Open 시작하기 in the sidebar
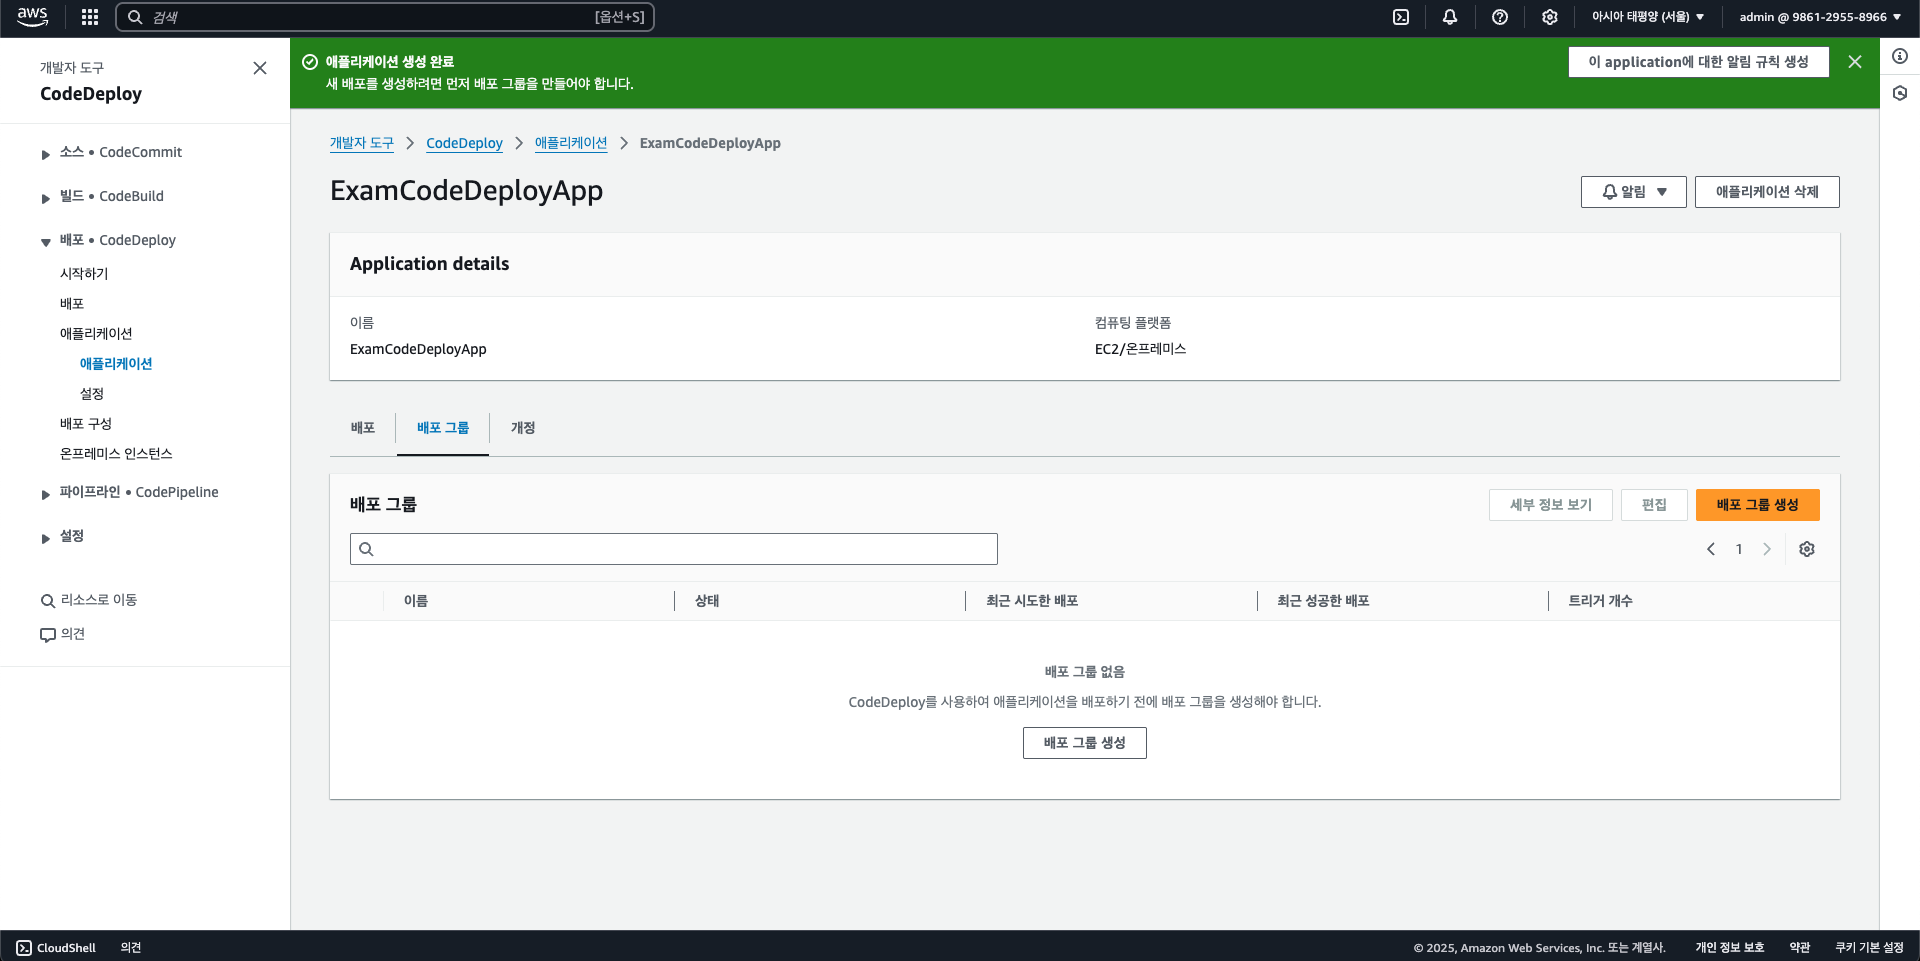The height and width of the screenshot is (961, 1920). (x=84, y=274)
